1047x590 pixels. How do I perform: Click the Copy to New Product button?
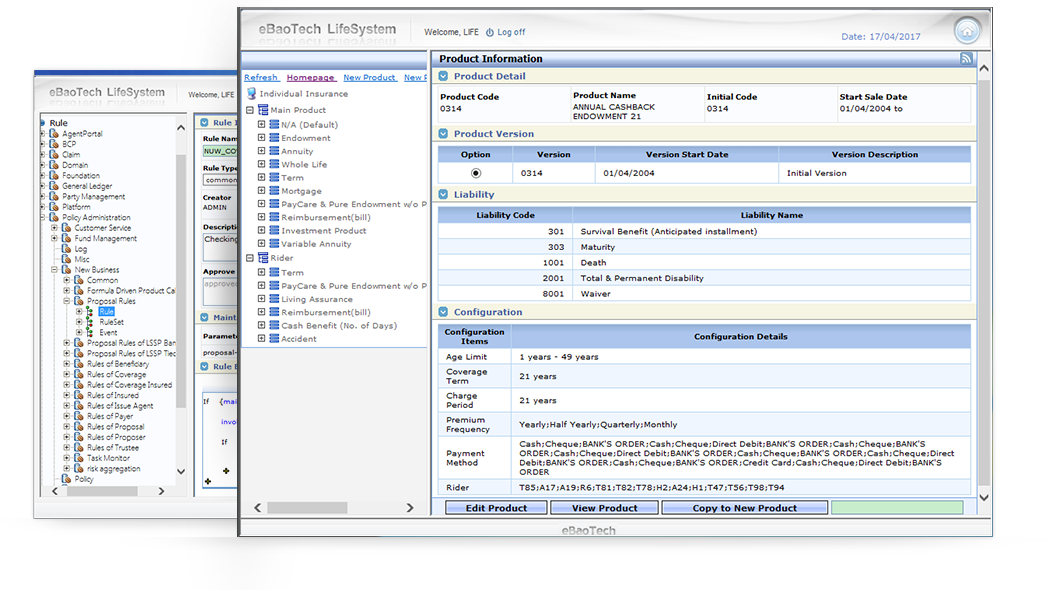tap(745, 508)
